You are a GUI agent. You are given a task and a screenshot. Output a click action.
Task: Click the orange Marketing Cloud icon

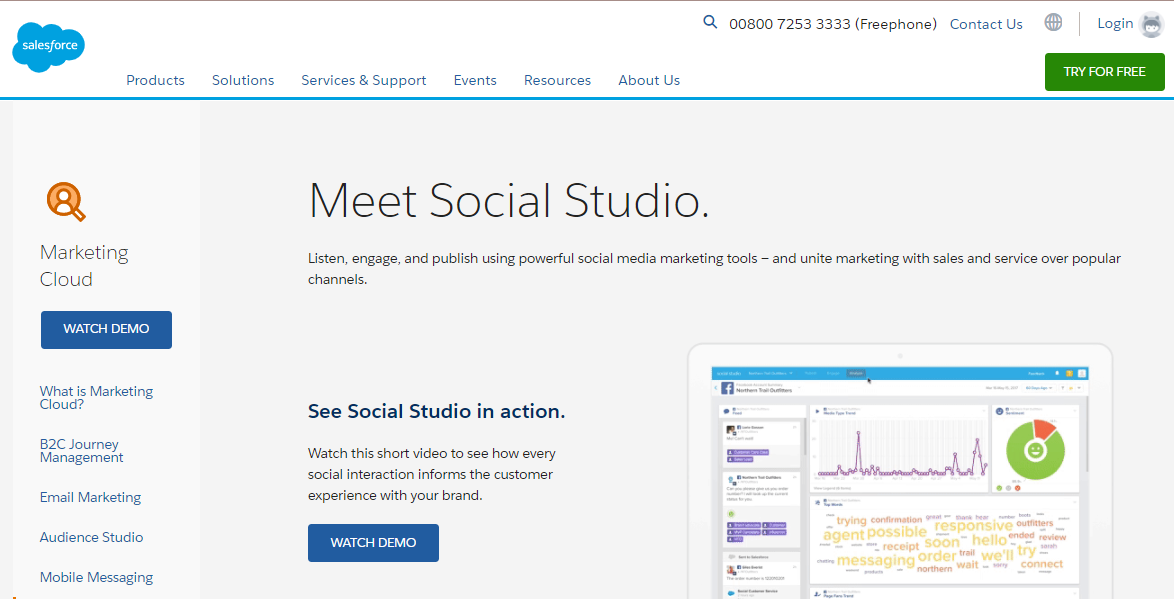(66, 201)
